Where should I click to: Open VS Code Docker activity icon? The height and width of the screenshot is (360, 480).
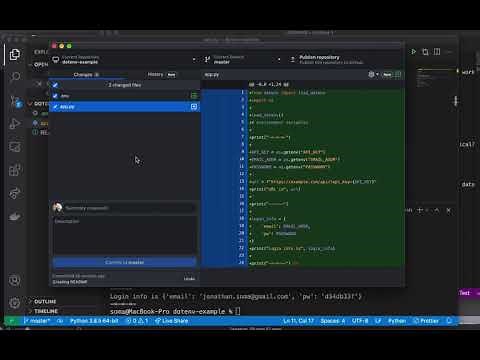click(x=15, y=217)
